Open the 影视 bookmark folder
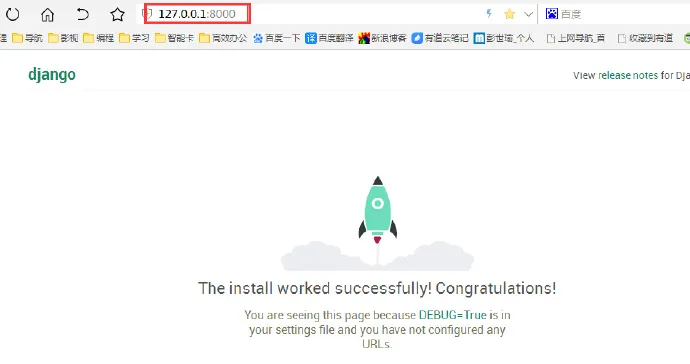This screenshot has height=364, width=690. pyautogui.click(x=63, y=38)
